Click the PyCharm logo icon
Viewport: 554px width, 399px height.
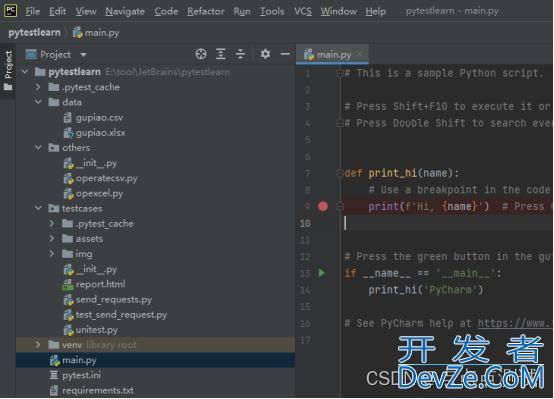point(10,11)
